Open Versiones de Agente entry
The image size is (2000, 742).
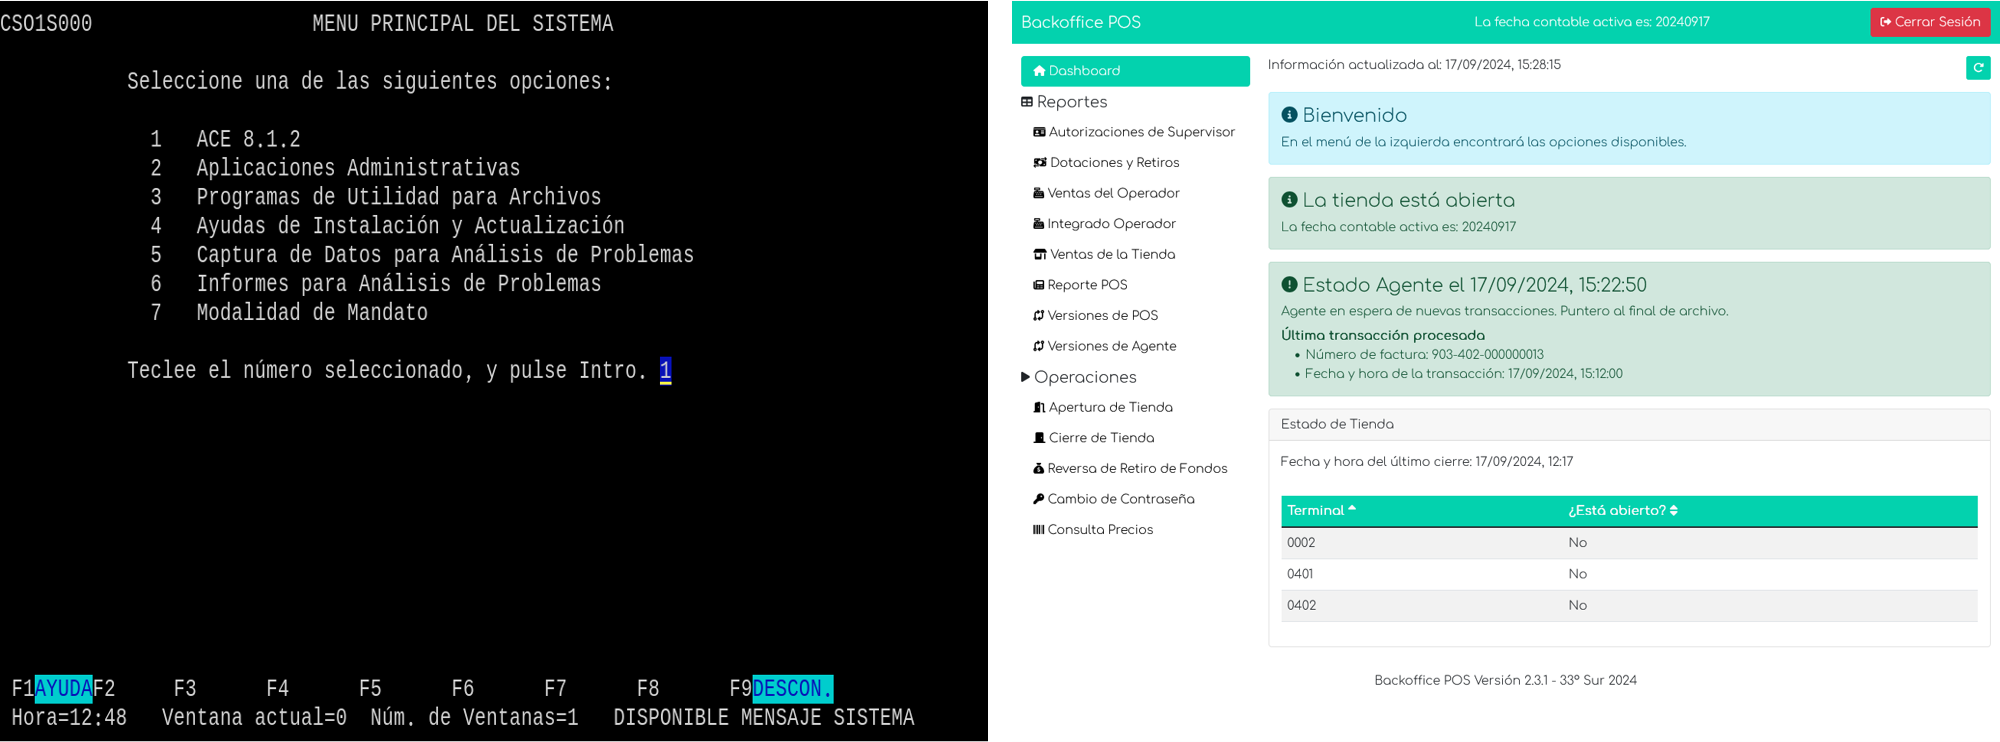coord(1111,346)
